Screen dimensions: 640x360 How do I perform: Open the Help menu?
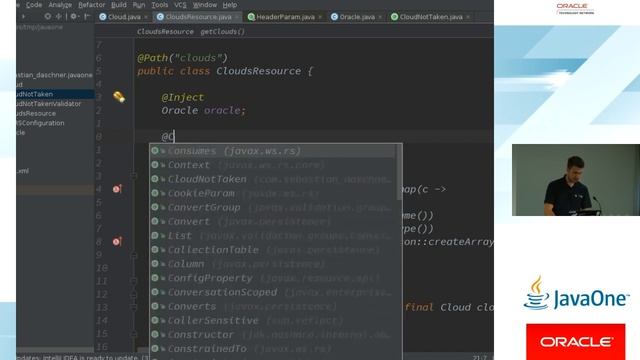(x=230, y=5)
